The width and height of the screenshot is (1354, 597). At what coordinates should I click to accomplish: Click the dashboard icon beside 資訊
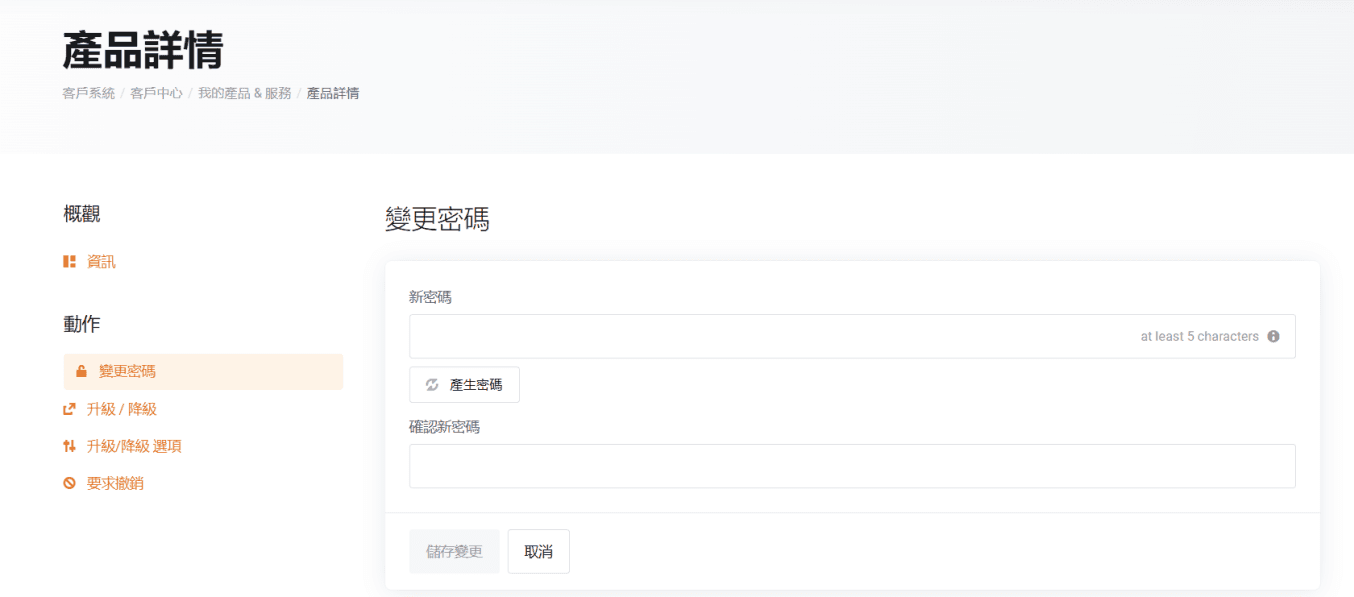click(x=70, y=262)
